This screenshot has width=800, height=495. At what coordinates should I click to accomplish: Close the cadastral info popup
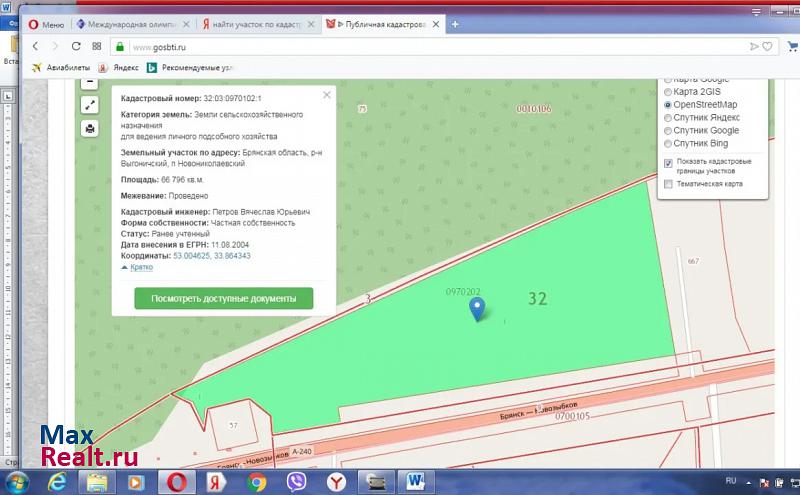pyautogui.click(x=326, y=95)
